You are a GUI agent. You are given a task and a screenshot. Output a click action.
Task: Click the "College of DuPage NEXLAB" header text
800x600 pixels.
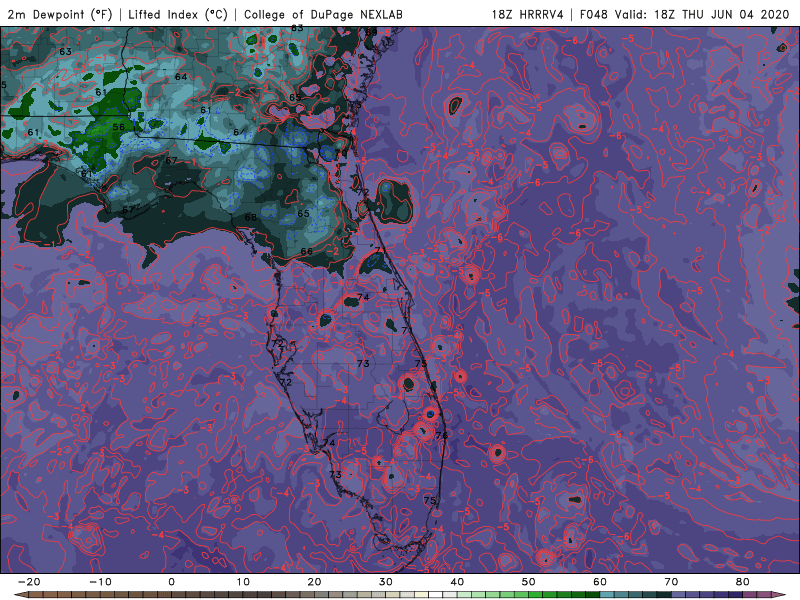[323, 14]
